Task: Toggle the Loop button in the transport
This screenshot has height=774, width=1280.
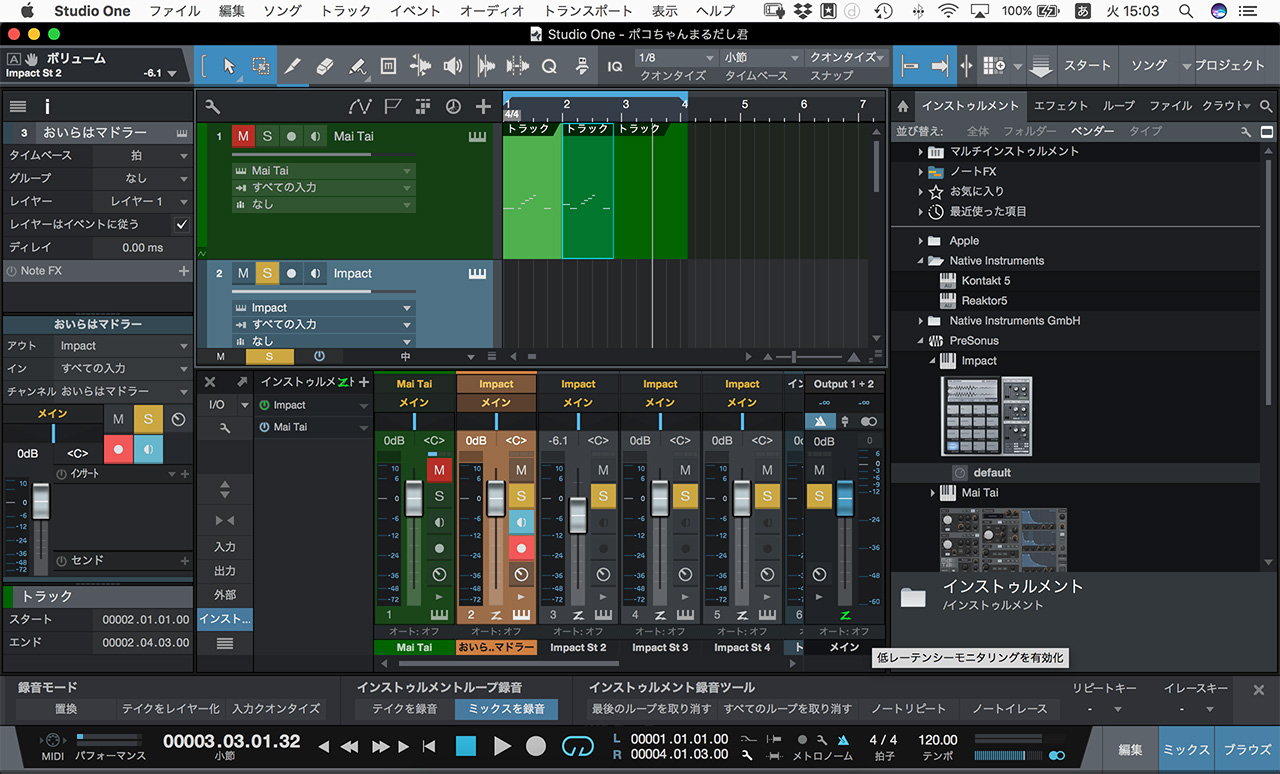Action: point(577,746)
